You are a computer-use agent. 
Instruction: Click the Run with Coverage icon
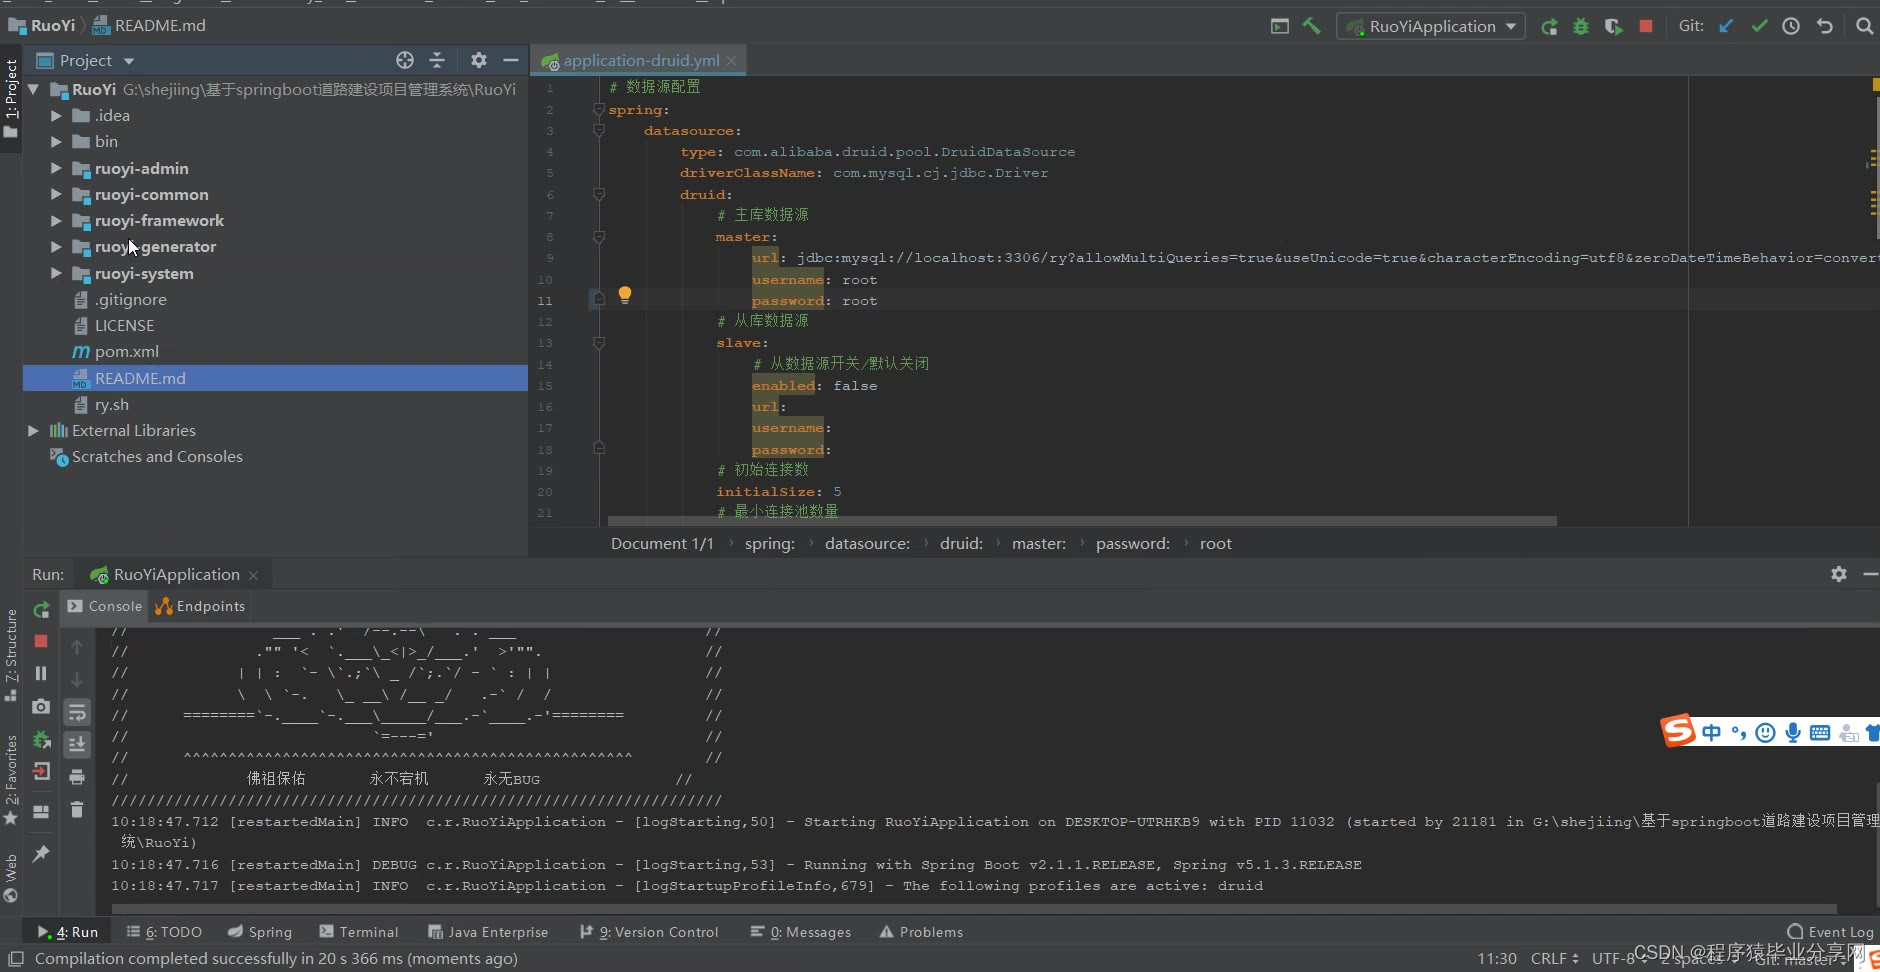(1613, 26)
